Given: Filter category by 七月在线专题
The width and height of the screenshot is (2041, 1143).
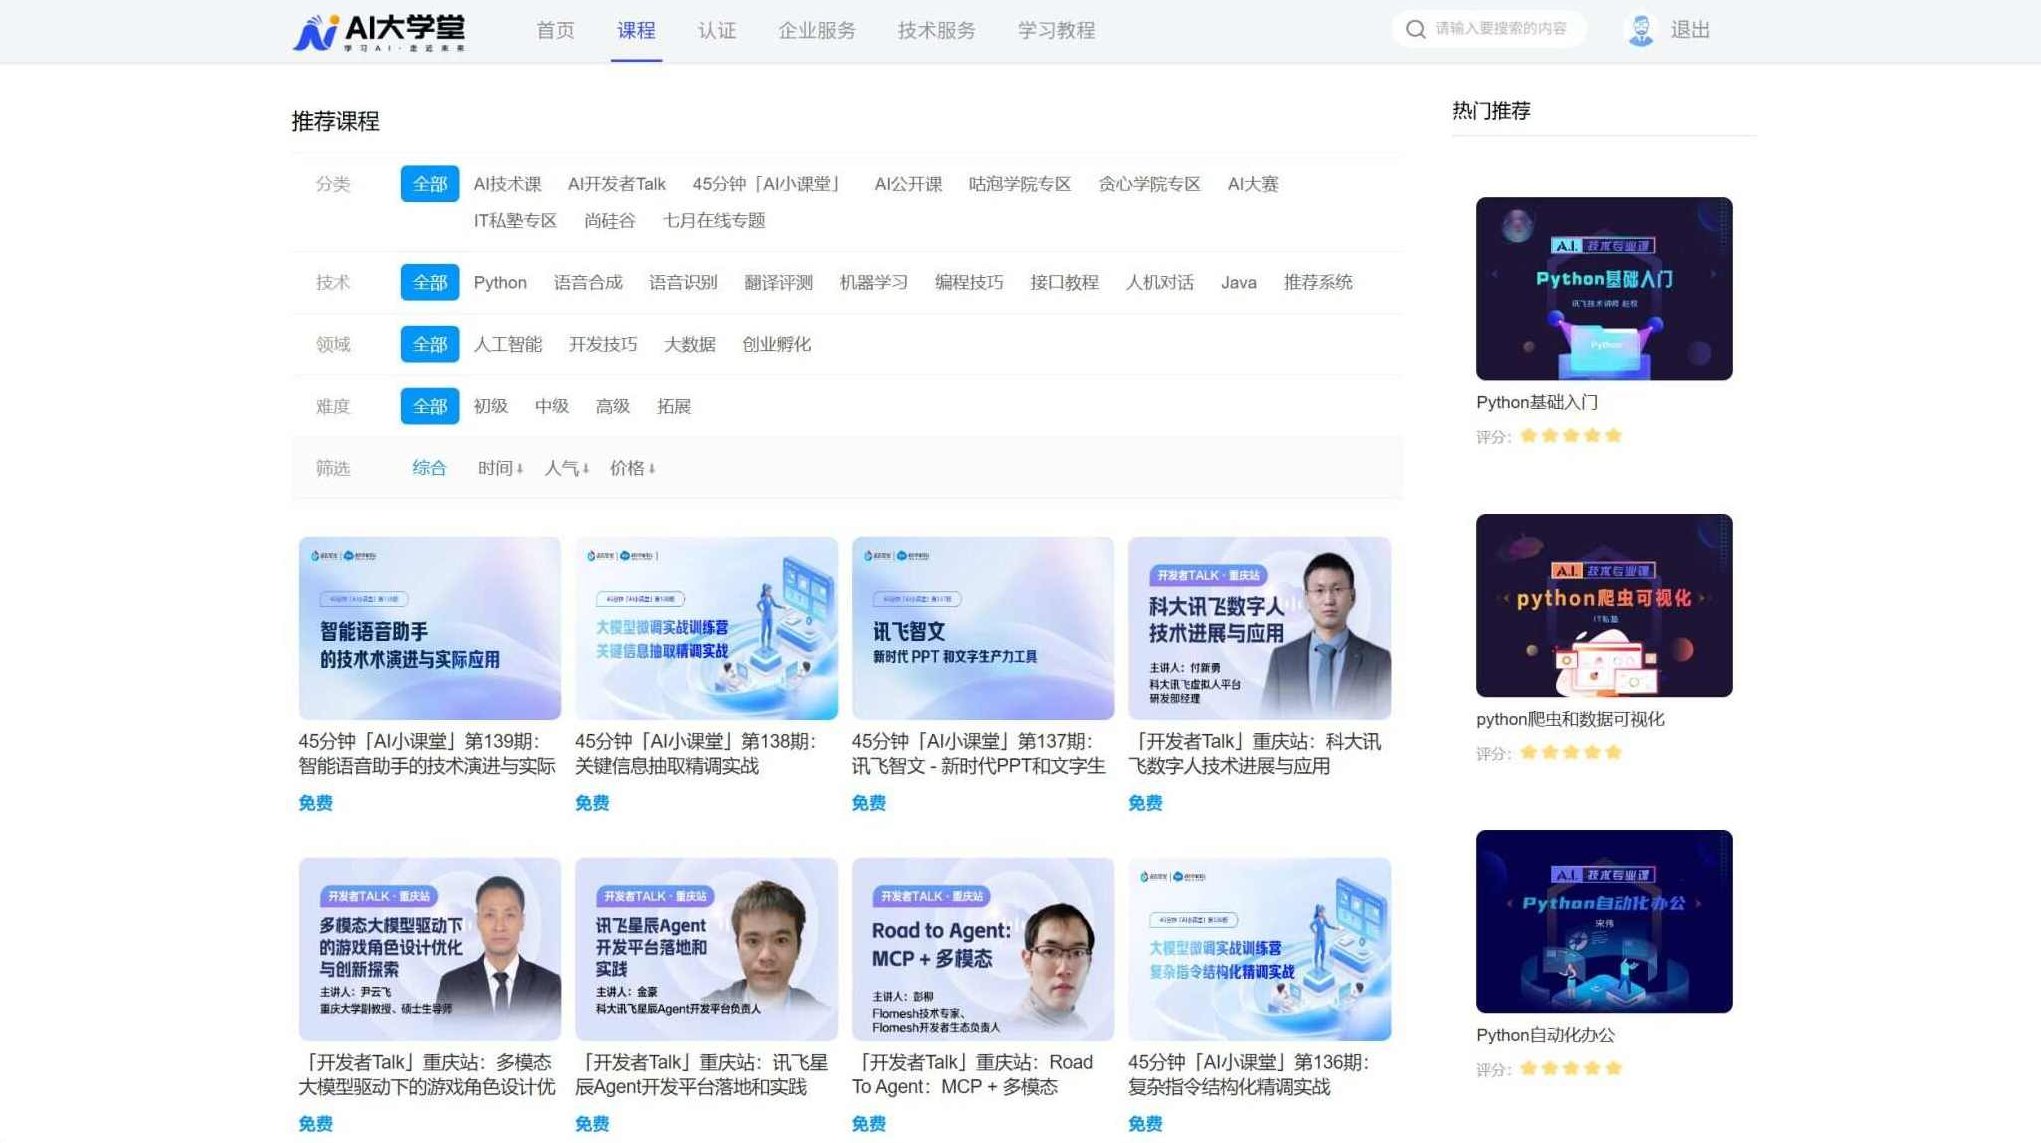Looking at the screenshot, I should [714, 220].
